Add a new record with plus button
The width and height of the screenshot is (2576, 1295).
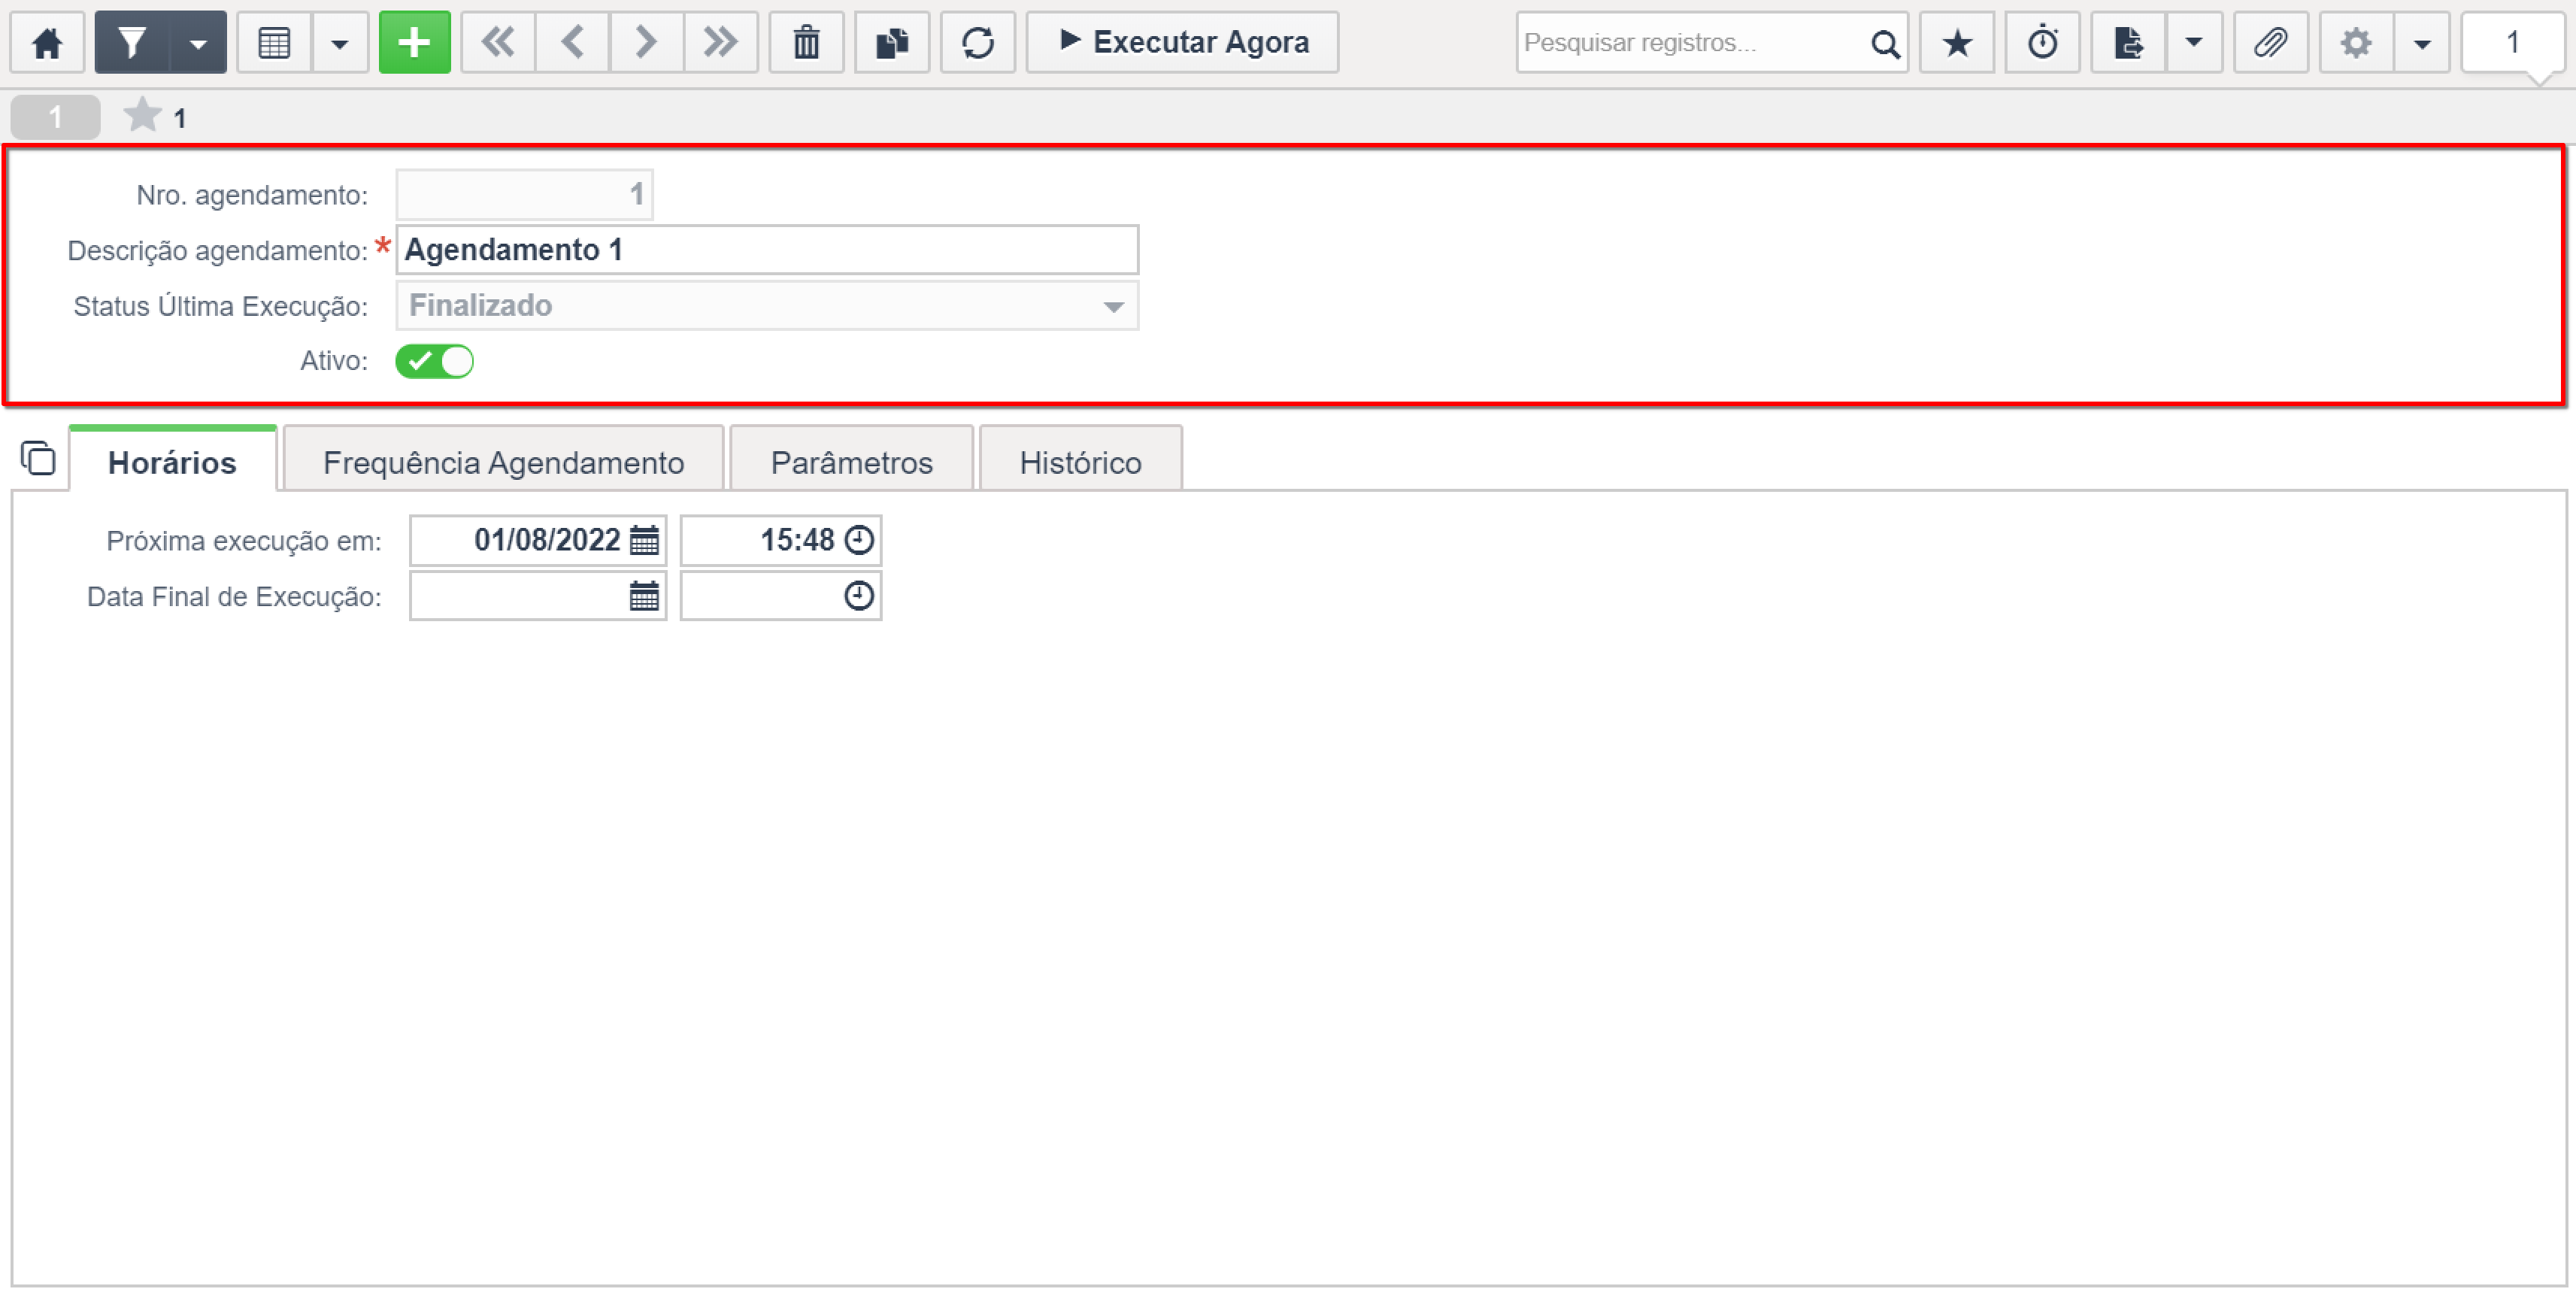click(x=414, y=43)
